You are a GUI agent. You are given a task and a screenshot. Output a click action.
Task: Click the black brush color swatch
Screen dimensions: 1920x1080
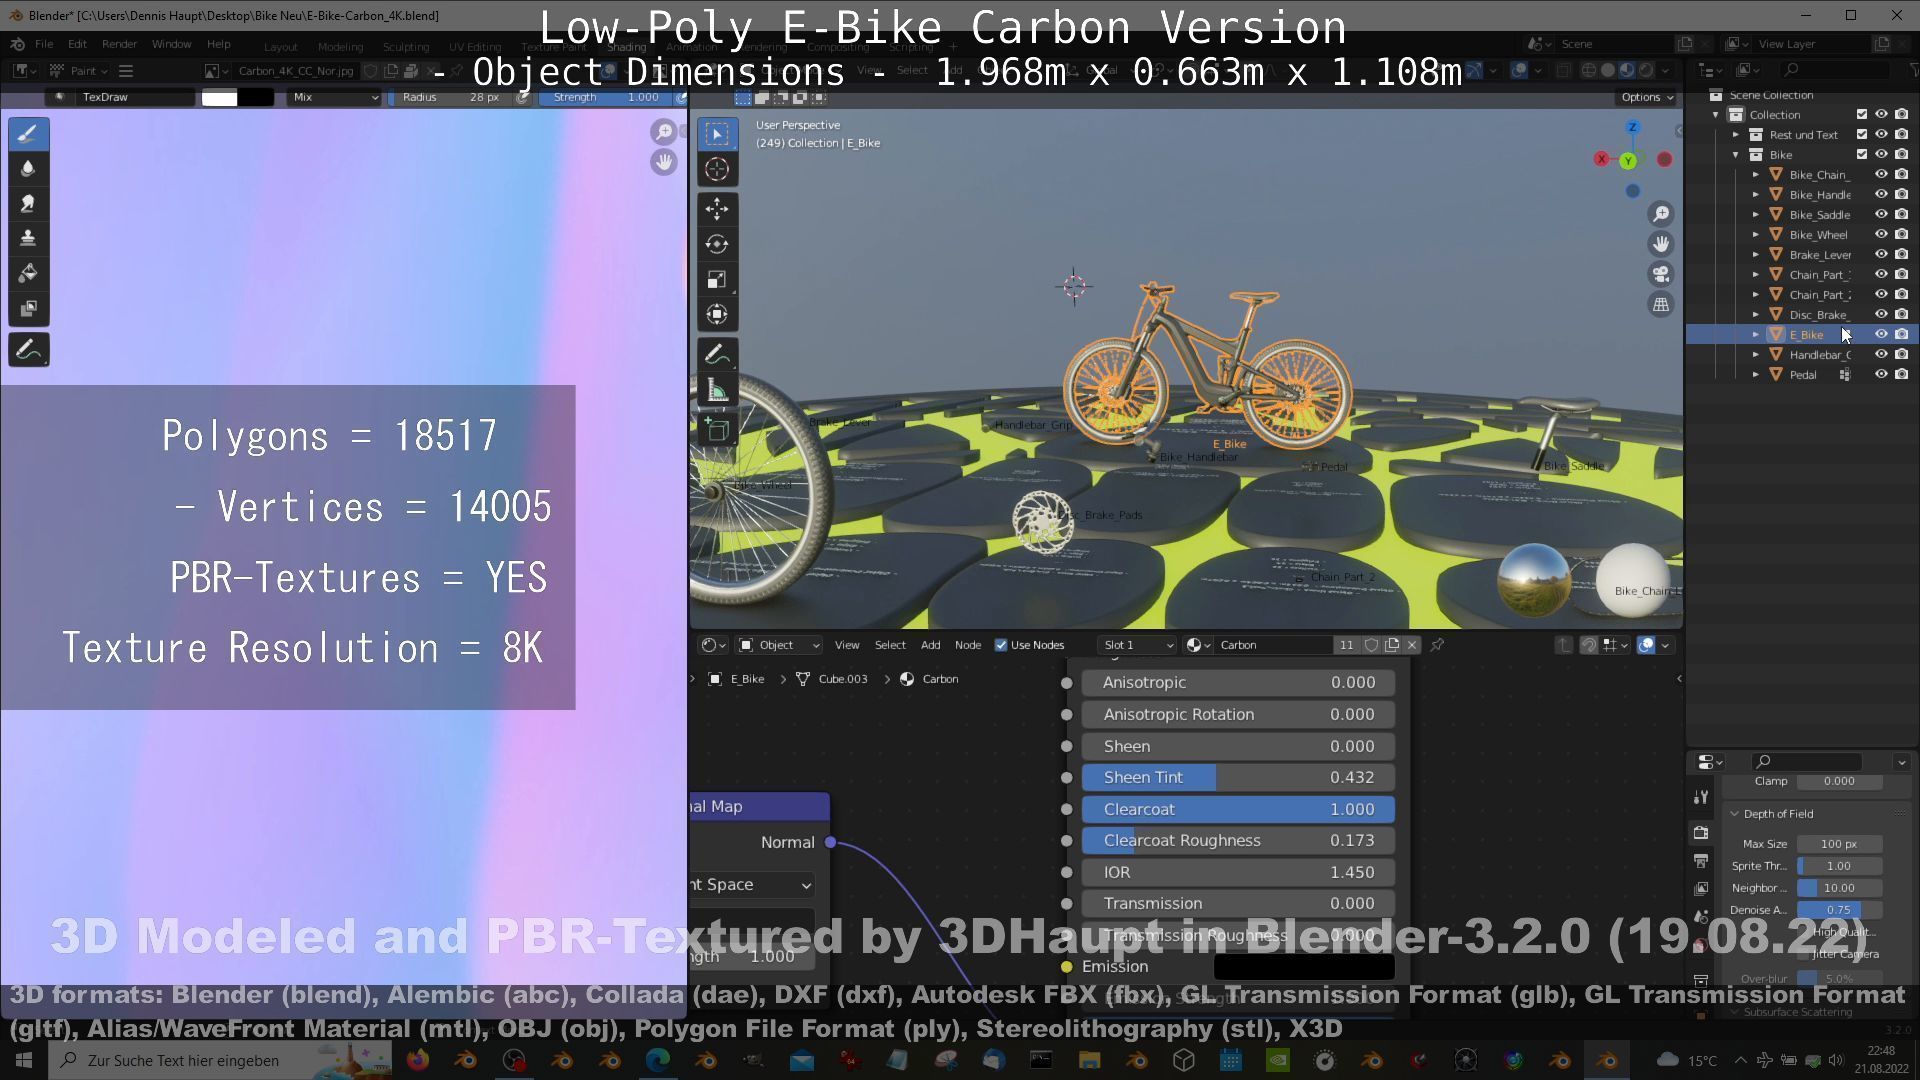point(256,97)
